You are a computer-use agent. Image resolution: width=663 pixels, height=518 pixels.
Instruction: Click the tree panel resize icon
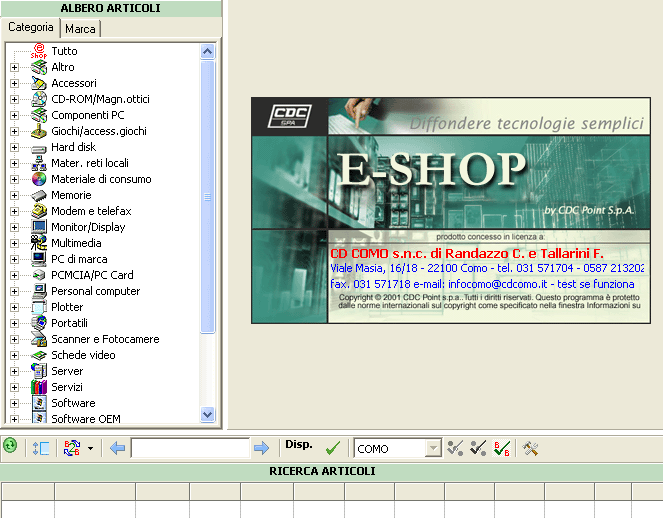[x=41, y=448]
